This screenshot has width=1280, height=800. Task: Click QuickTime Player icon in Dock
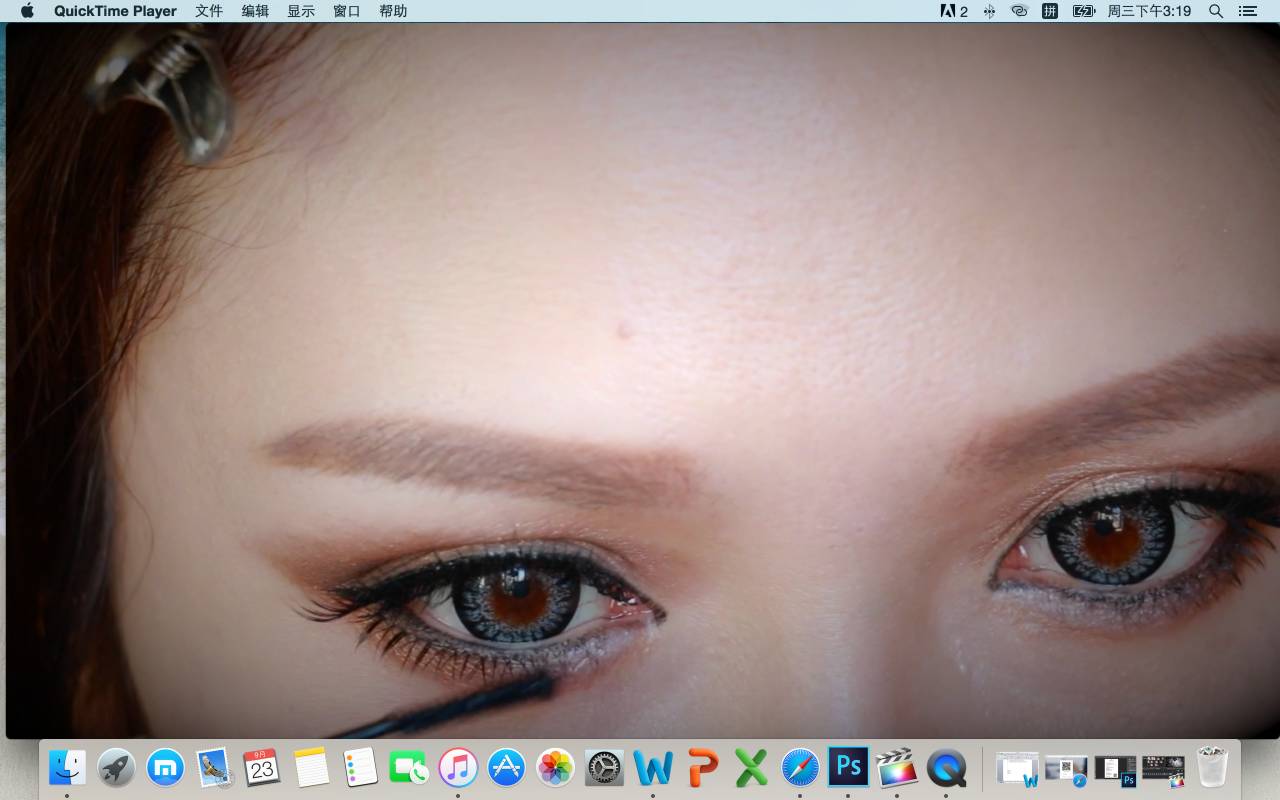click(x=946, y=768)
